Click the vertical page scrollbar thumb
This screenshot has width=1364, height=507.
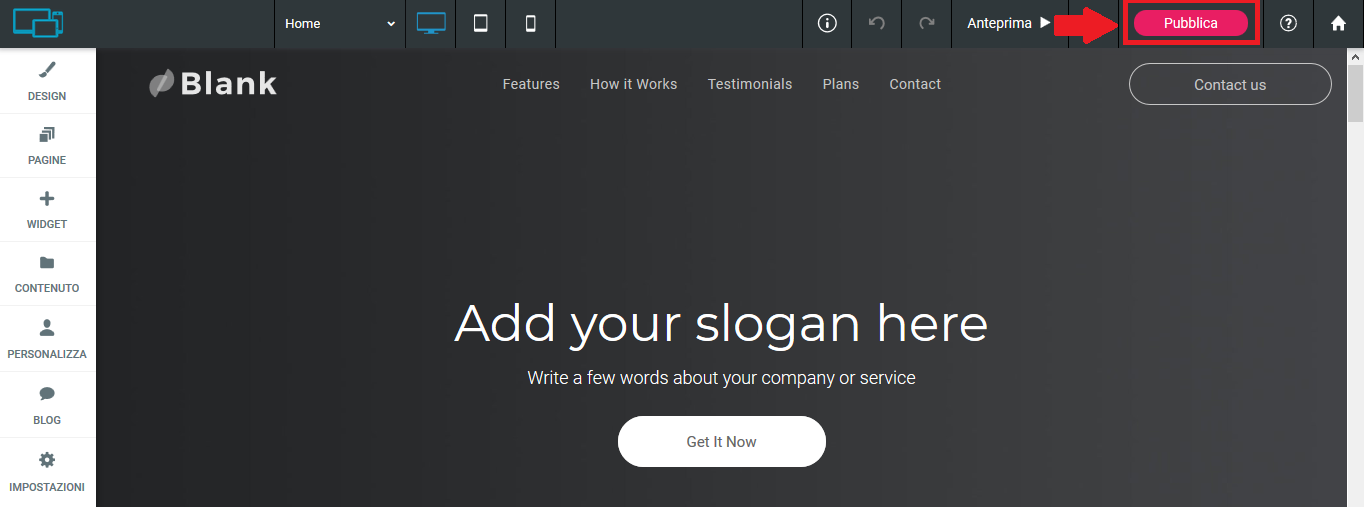point(1356,95)
